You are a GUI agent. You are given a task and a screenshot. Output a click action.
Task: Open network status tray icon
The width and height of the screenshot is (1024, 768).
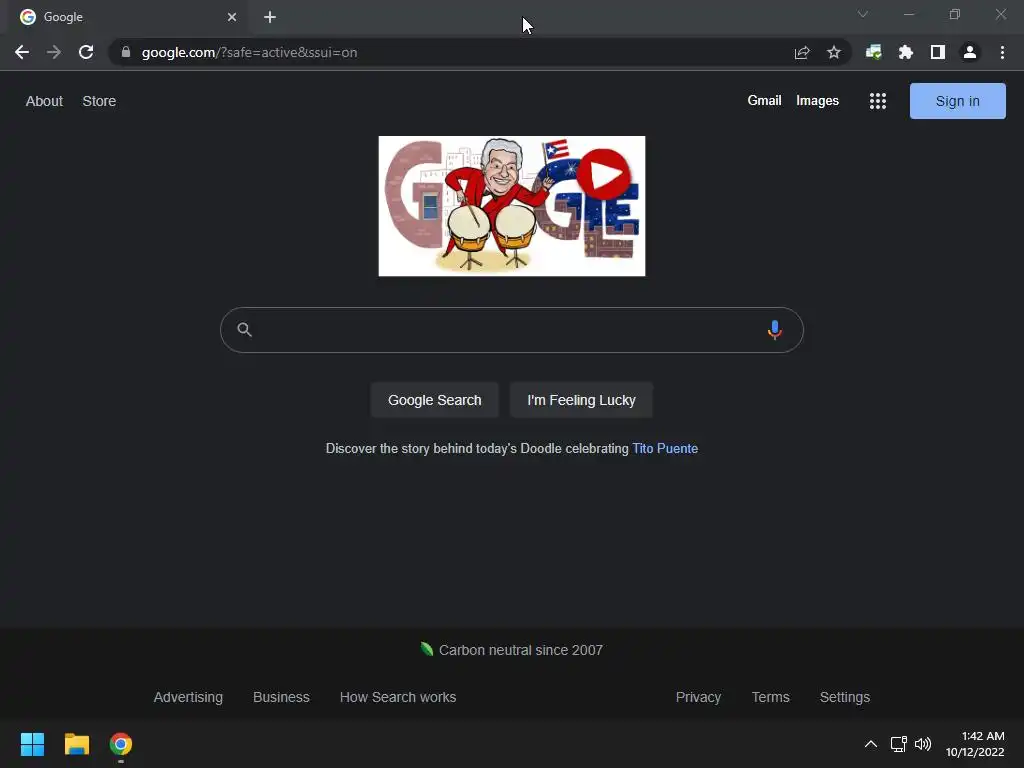click(x=899, y=744)
